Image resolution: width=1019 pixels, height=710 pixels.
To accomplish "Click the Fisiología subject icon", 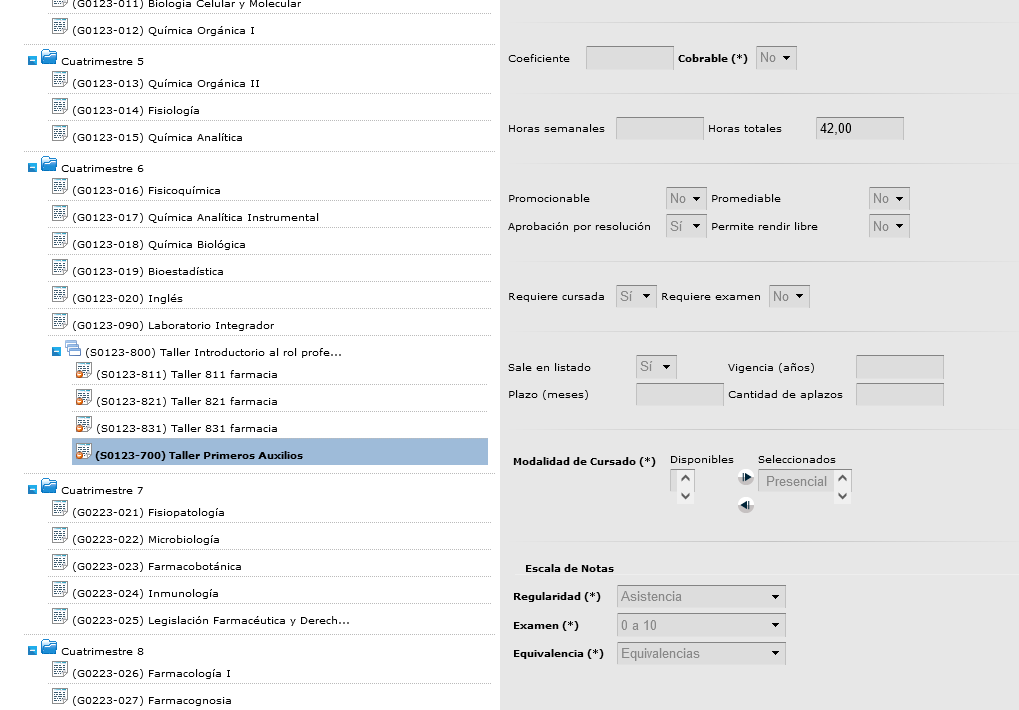I will [60, 106].
